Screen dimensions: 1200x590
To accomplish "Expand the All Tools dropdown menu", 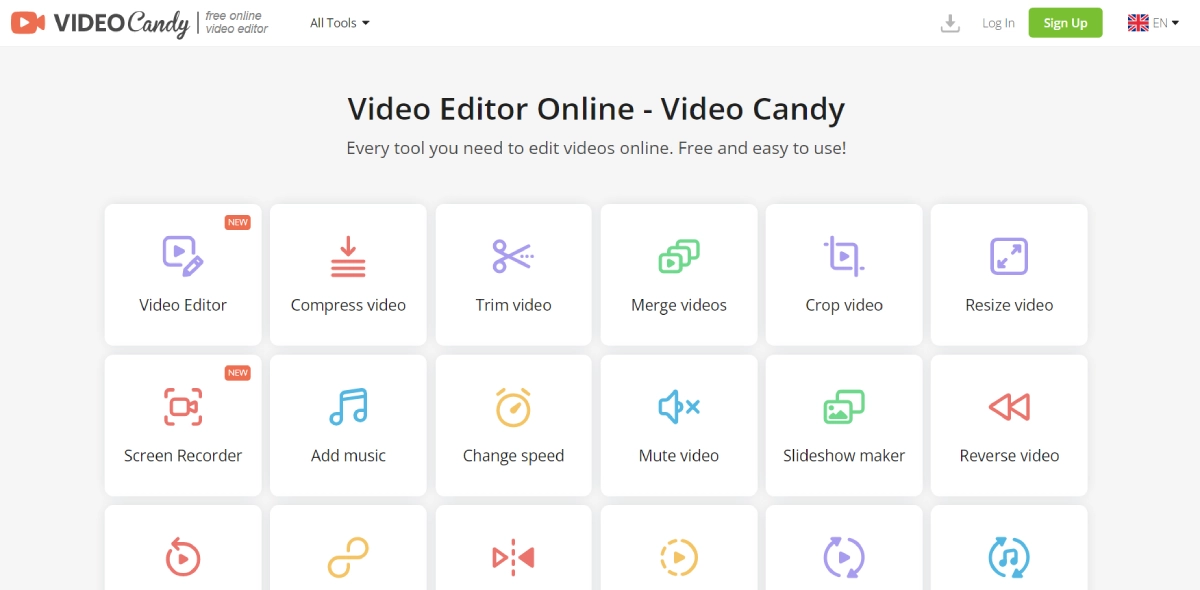I will tap(339, 23).
